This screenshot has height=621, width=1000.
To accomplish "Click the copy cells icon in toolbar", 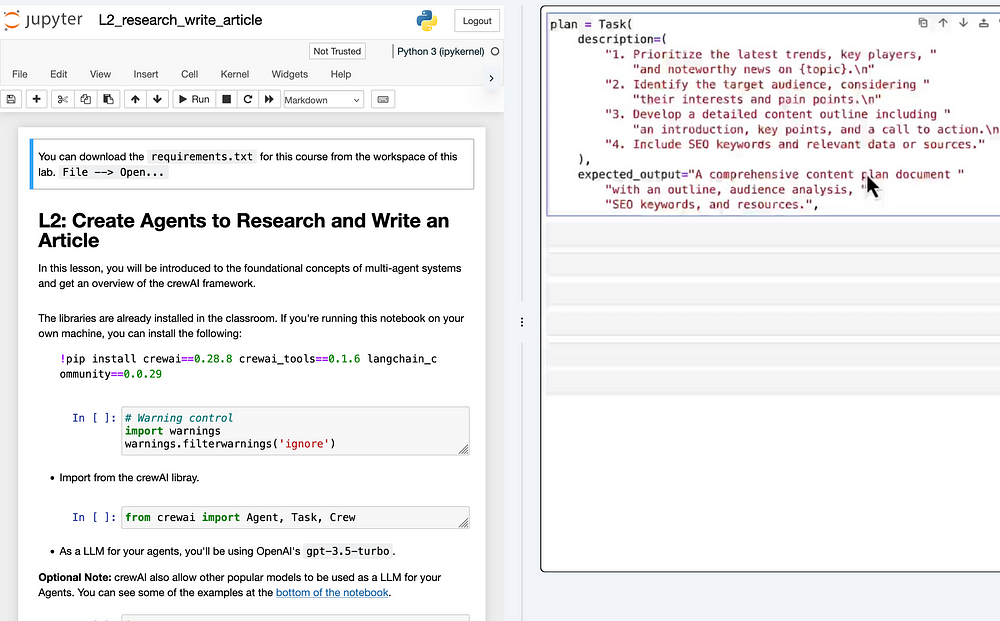I will pyautogui.click(x=85, y=99).
